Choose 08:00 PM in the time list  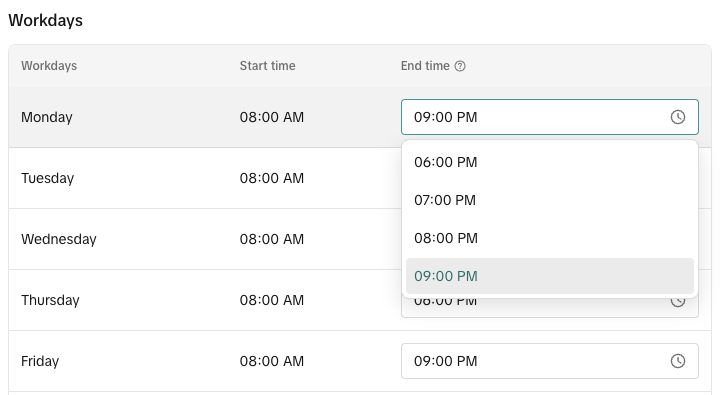tap(549, 238)
